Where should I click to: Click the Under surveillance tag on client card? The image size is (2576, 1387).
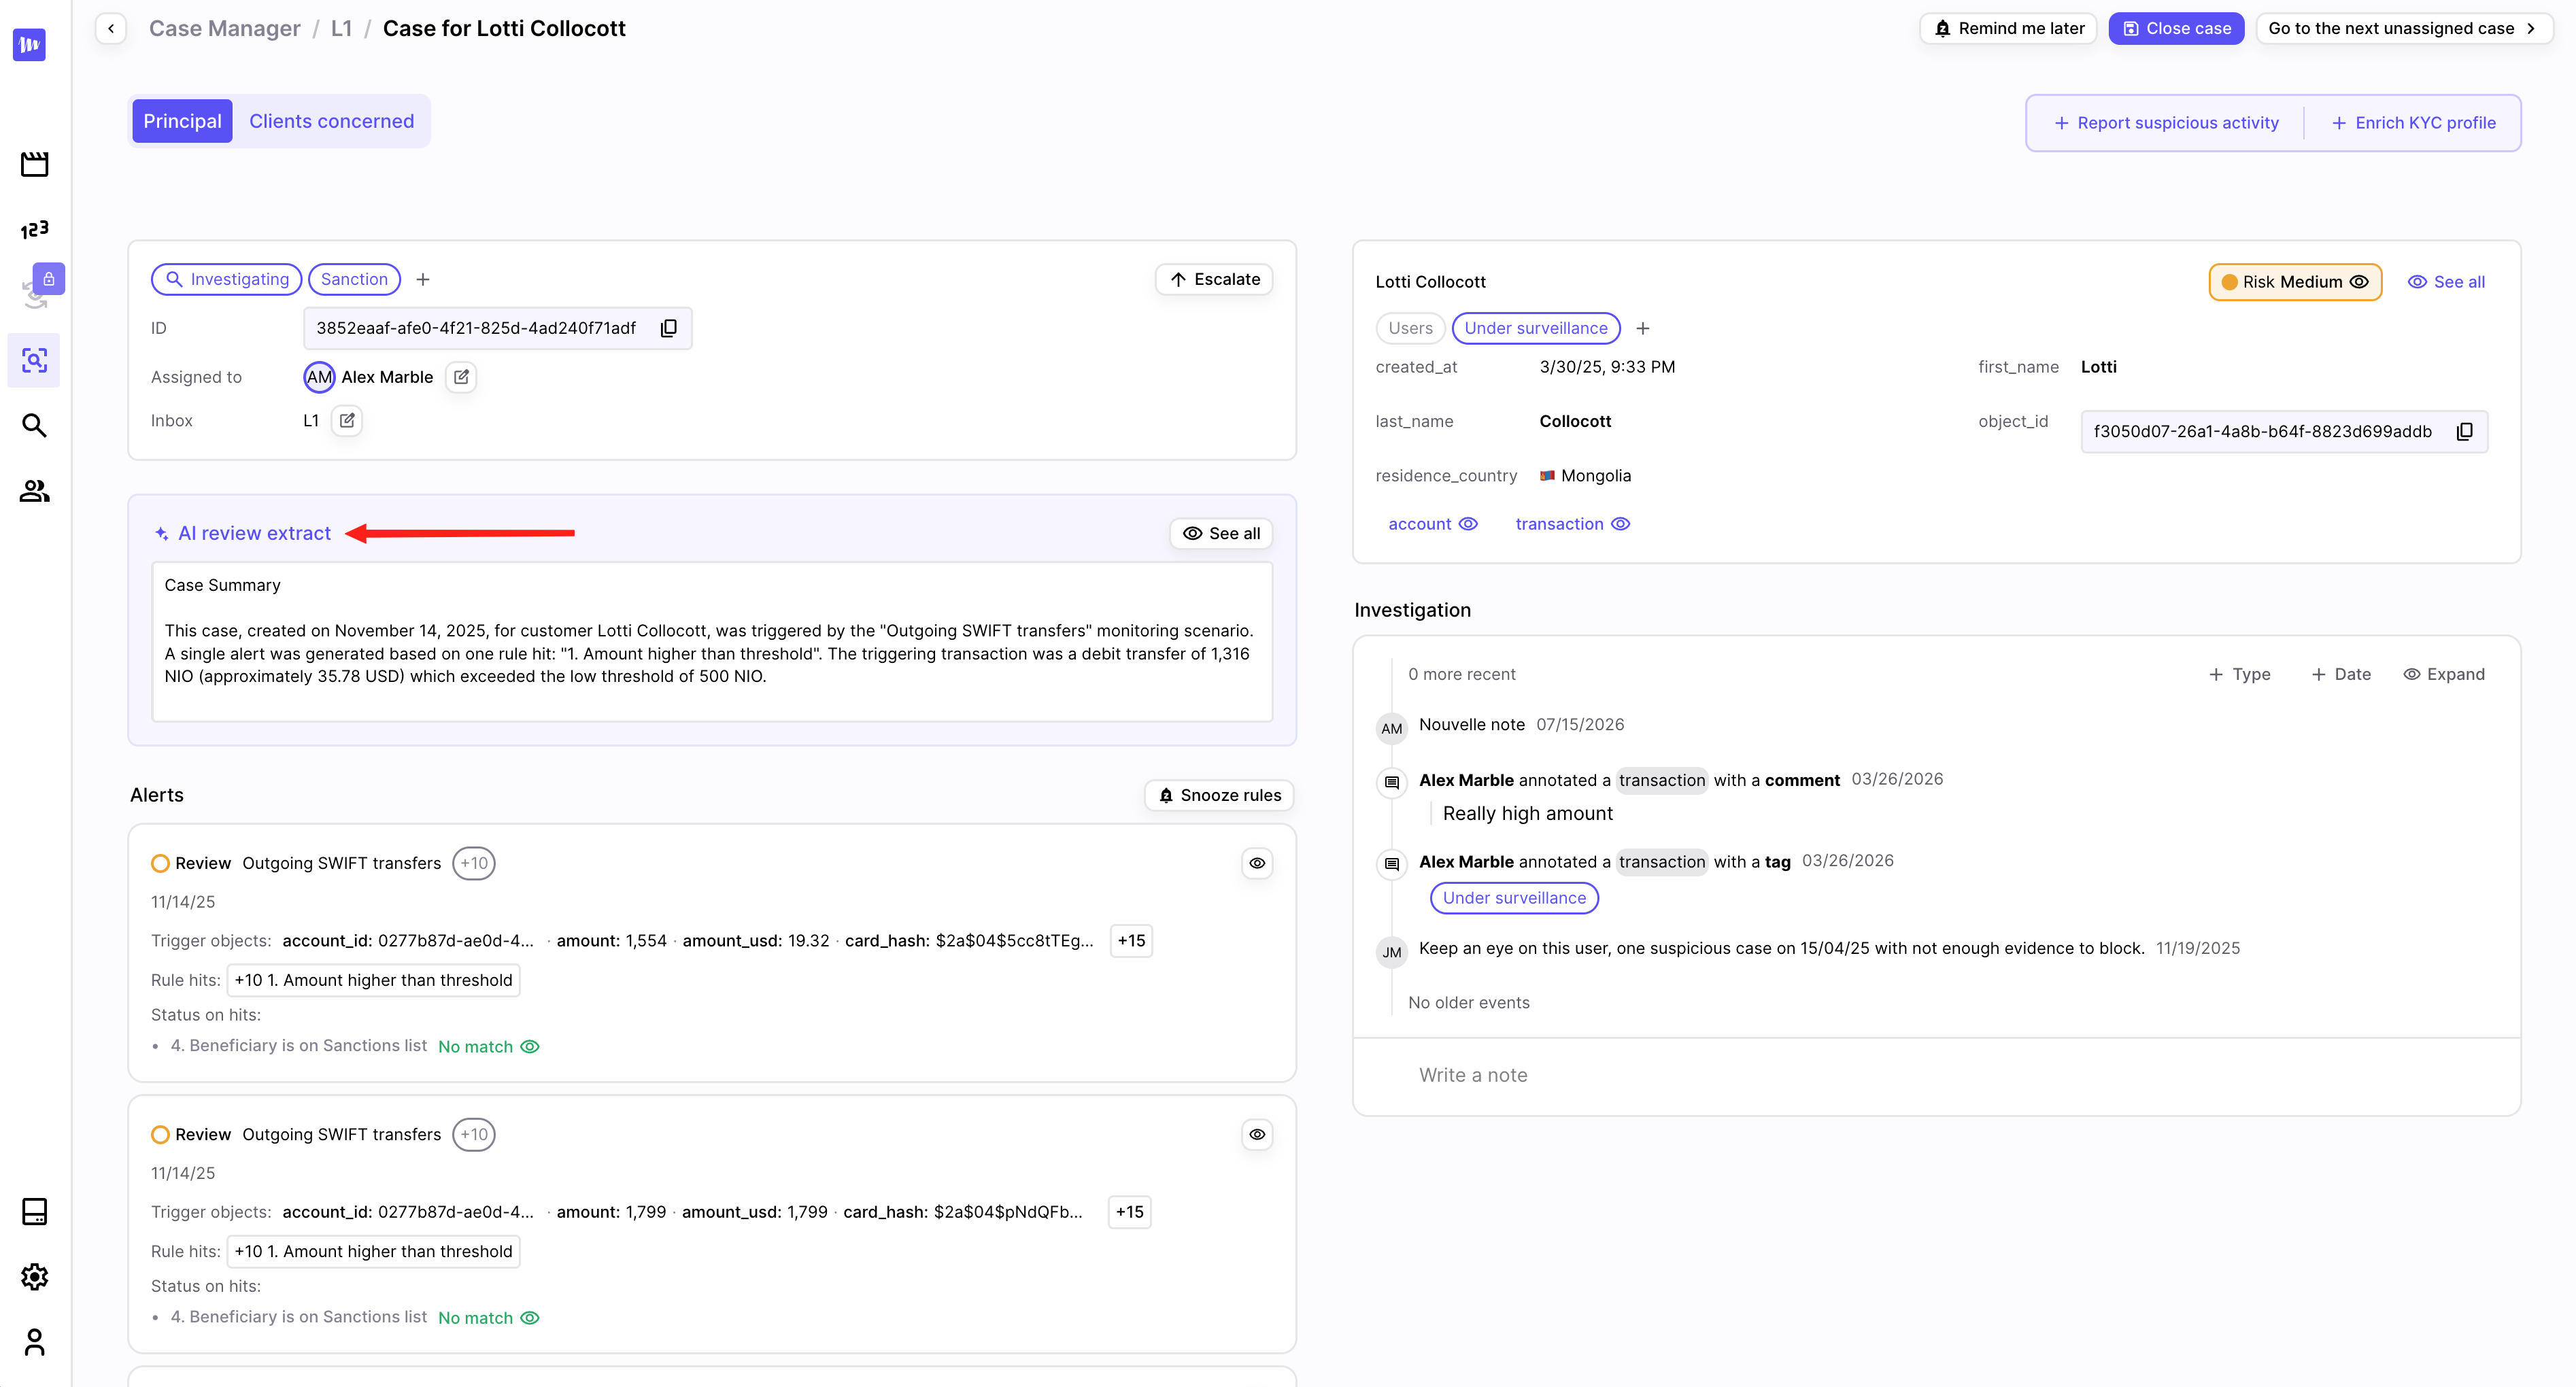click(x=1536, y=328)
